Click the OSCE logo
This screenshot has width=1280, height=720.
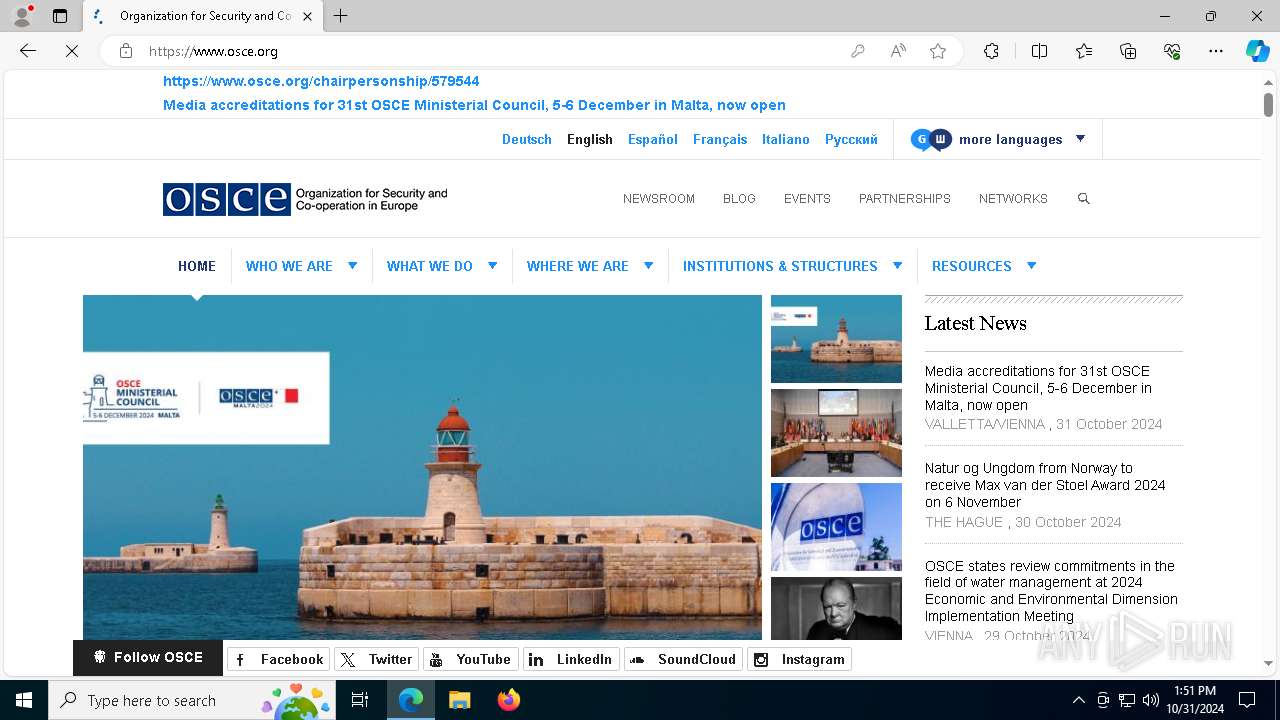(x=305, y=199)
